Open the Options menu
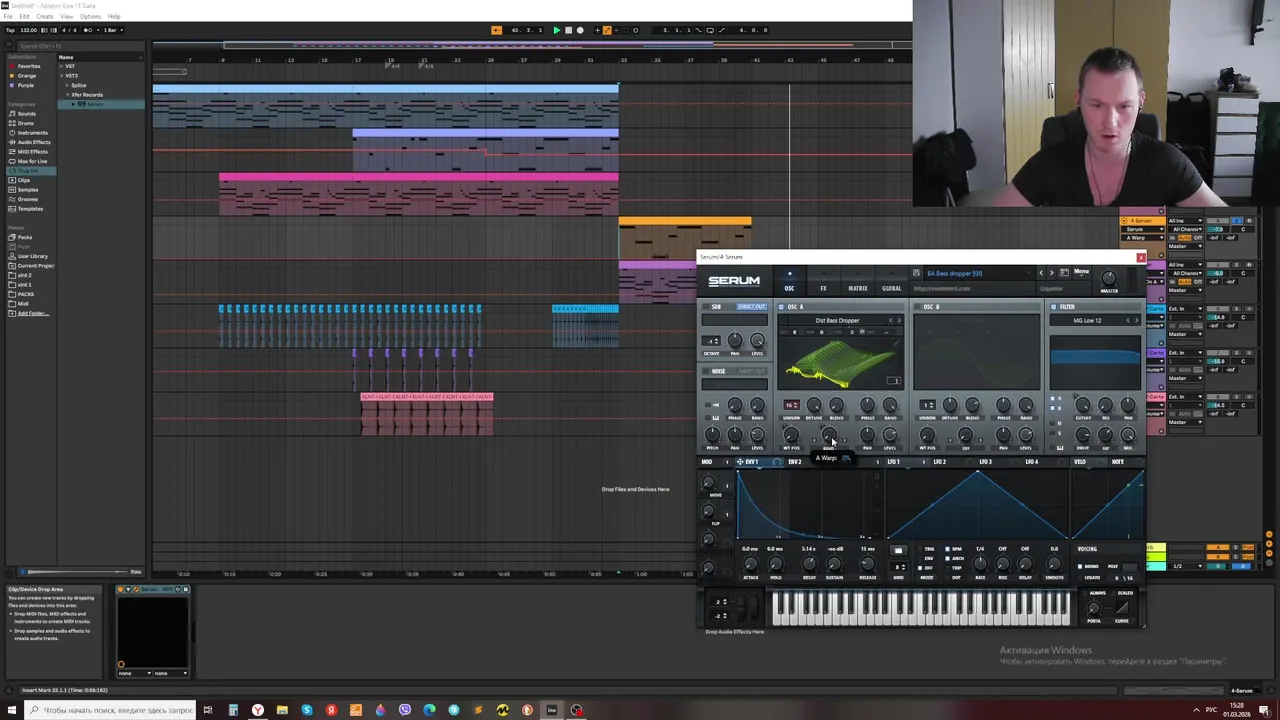1280x720 pixels. point(90,16)
